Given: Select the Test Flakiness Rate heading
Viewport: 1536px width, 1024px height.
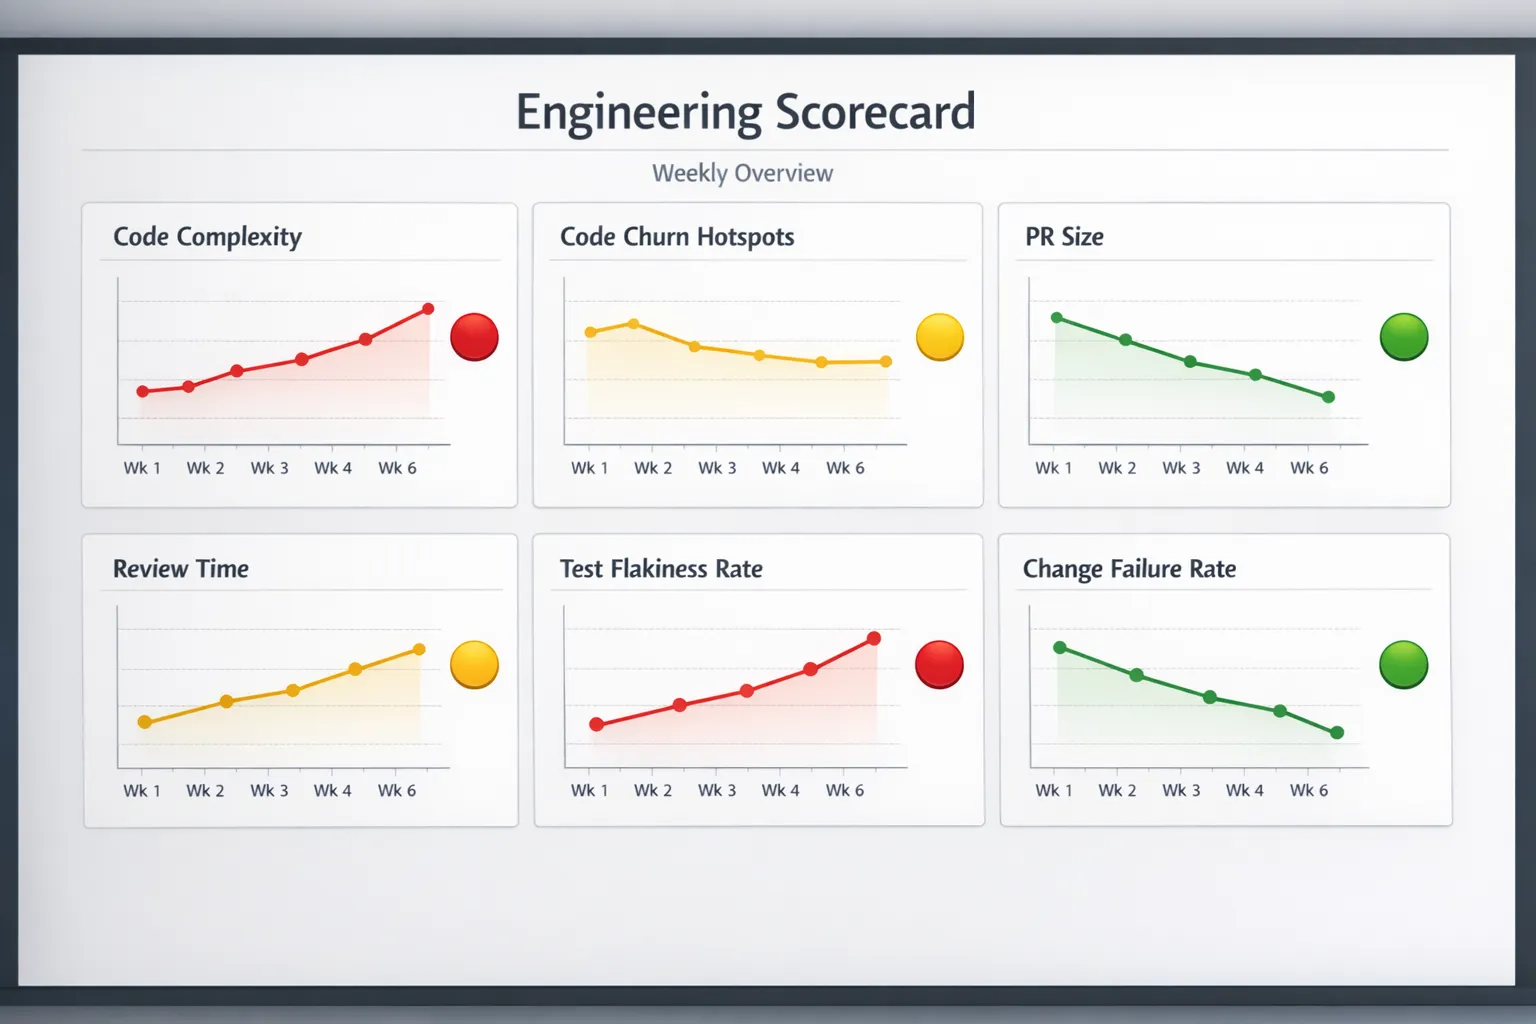Looking at the screenshot, I should pyautogui.click(x=661, y=569).
